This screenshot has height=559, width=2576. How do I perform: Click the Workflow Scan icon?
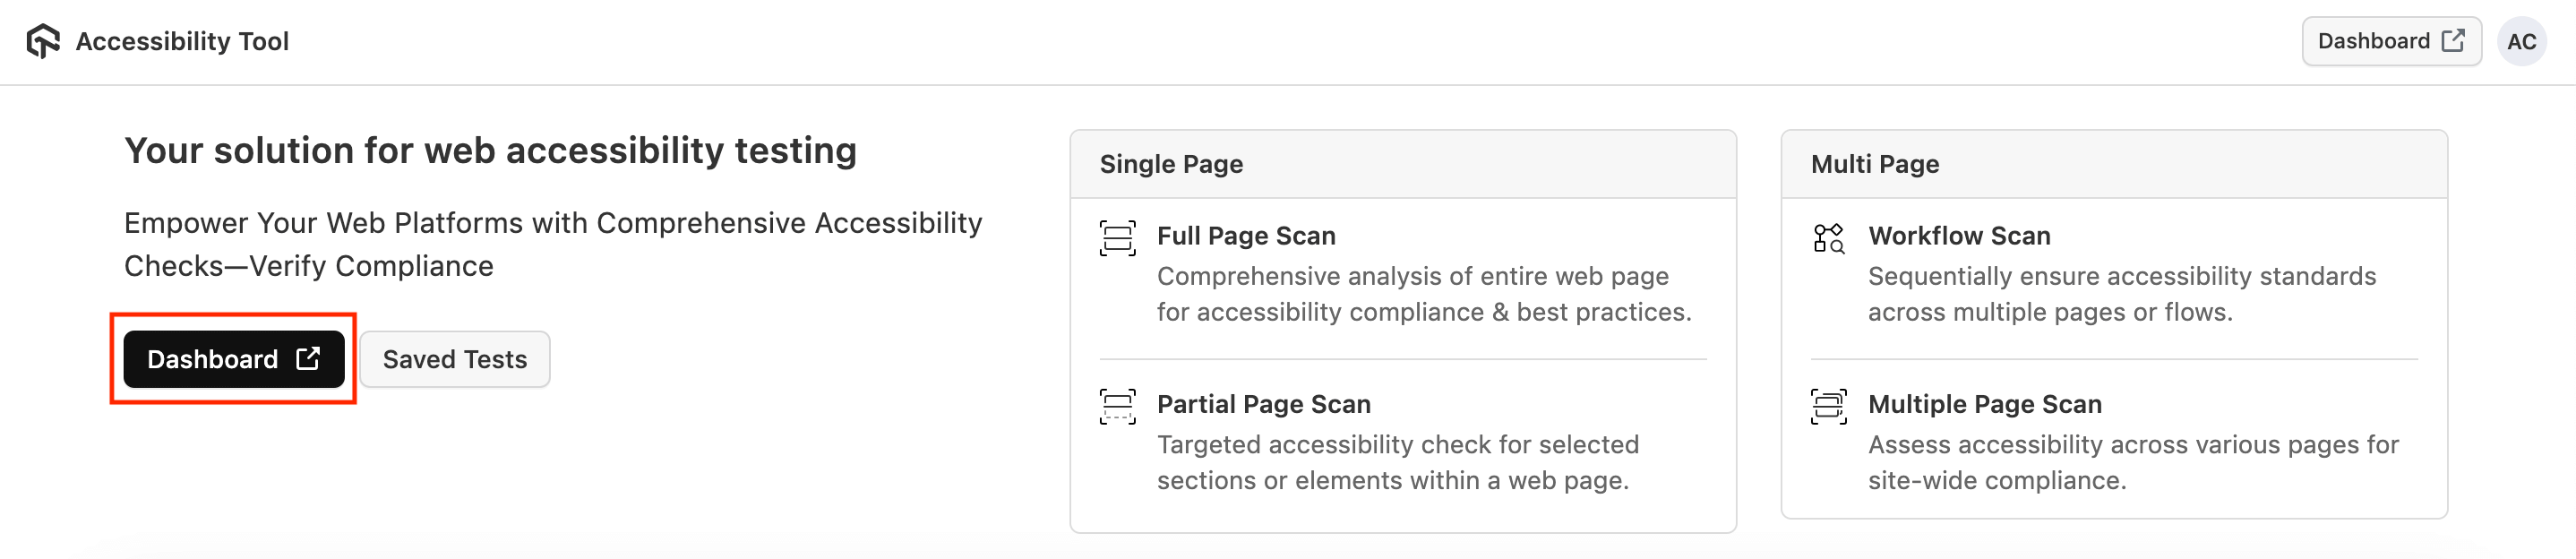pyautogui.click(x=1828, y=238)
